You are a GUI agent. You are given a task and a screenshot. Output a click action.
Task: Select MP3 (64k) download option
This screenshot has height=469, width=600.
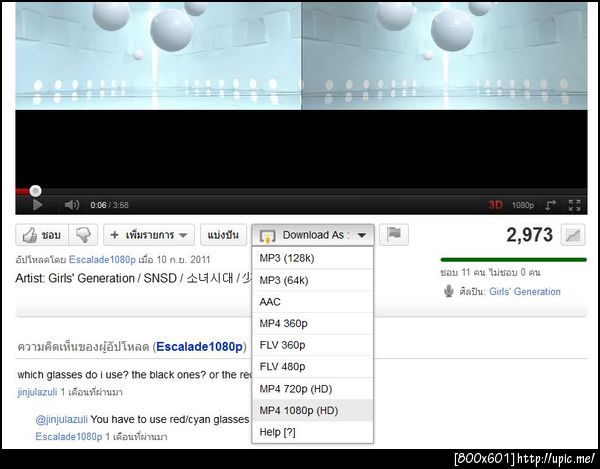point(313,280)
